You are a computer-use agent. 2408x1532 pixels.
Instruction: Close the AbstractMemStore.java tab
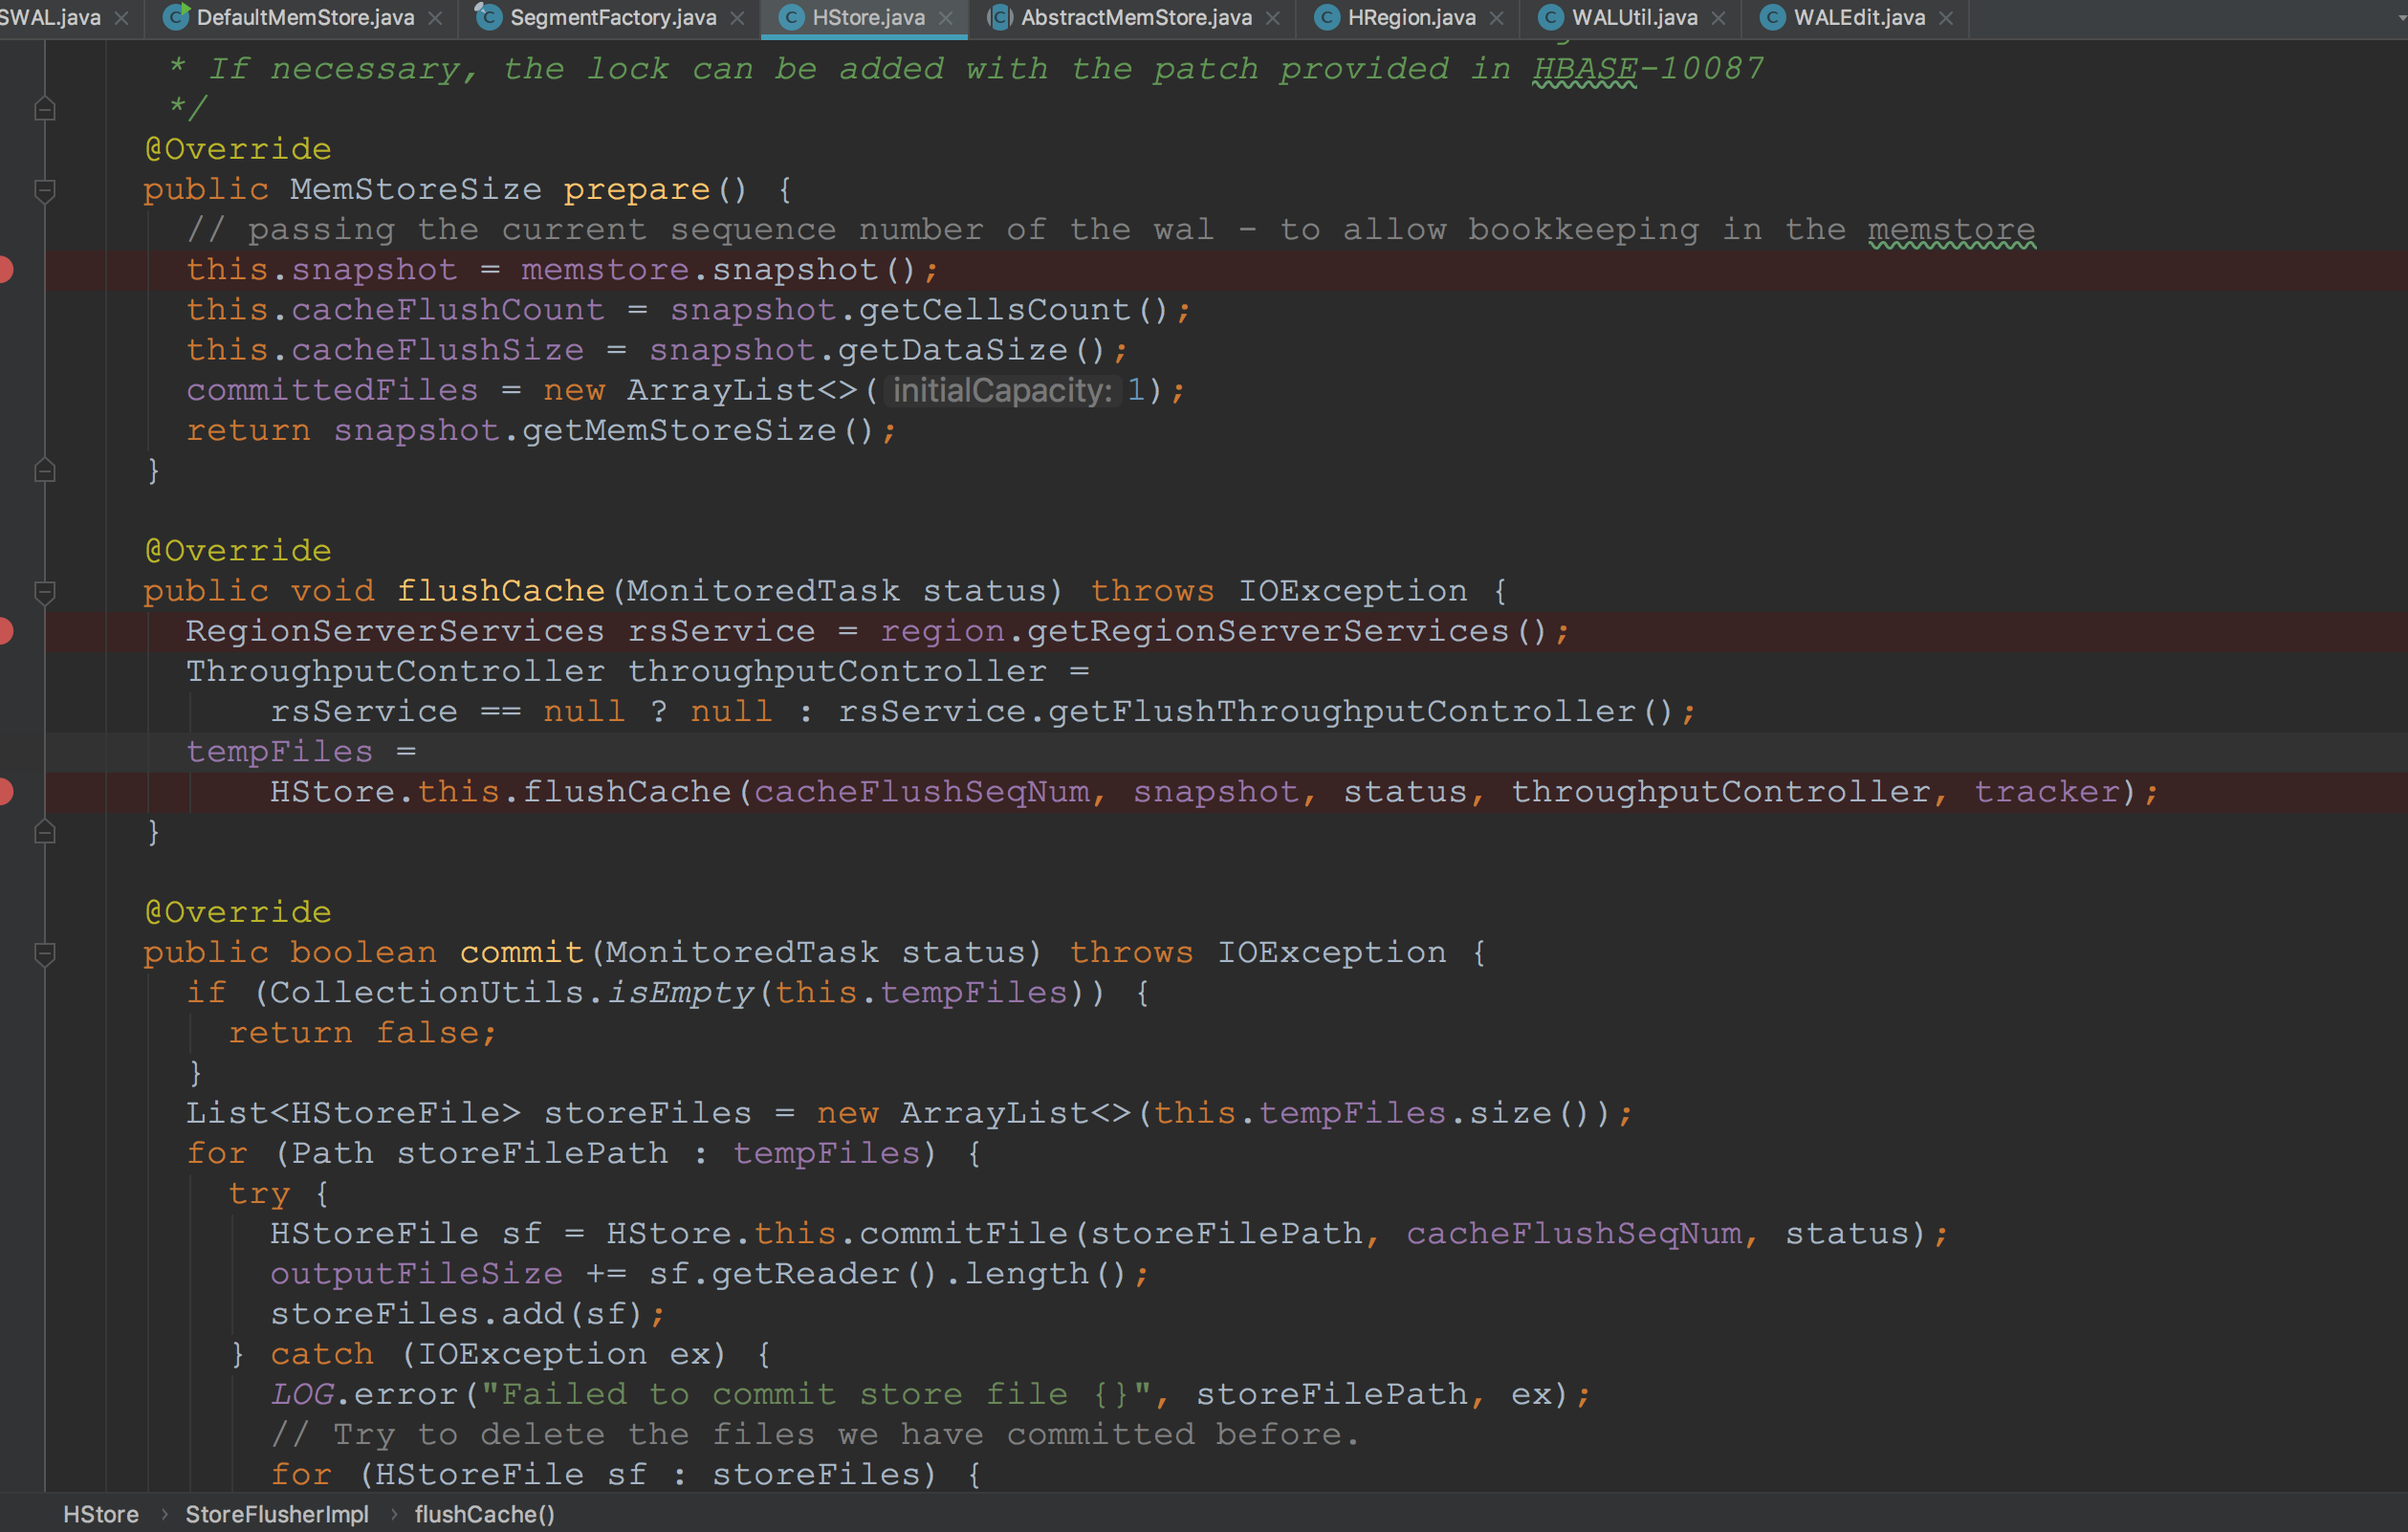point(1273,18)
